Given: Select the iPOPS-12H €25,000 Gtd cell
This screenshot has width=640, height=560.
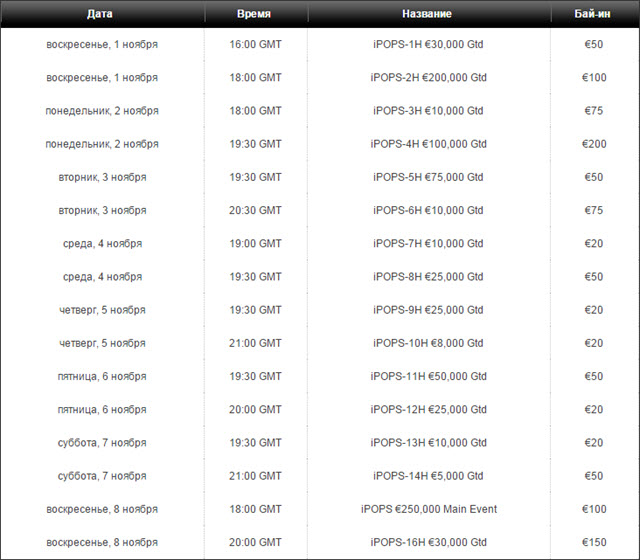Looking at the screenshot, I should (x=429, y=409).
